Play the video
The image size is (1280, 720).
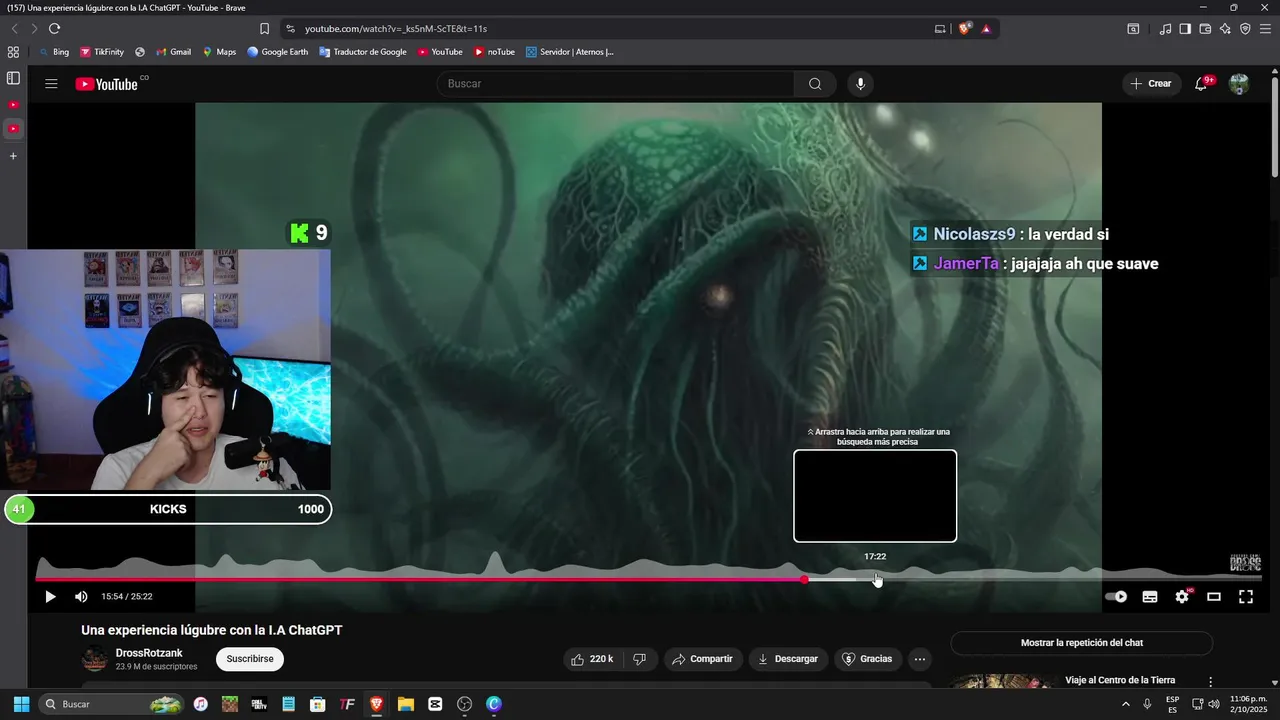[50, 597]
